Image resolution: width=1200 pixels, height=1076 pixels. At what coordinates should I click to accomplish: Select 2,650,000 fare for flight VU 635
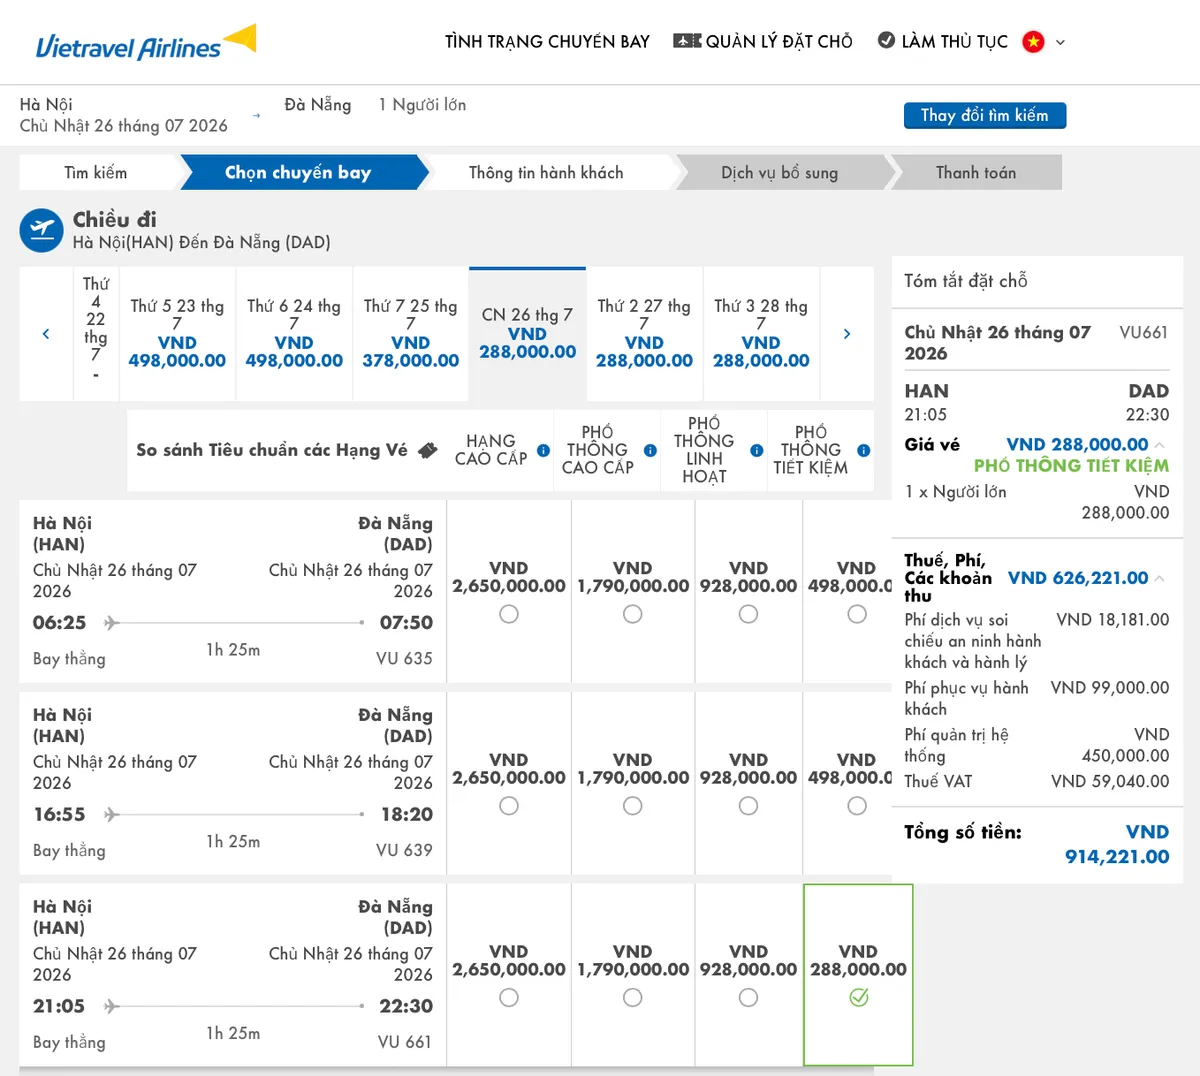509,614
